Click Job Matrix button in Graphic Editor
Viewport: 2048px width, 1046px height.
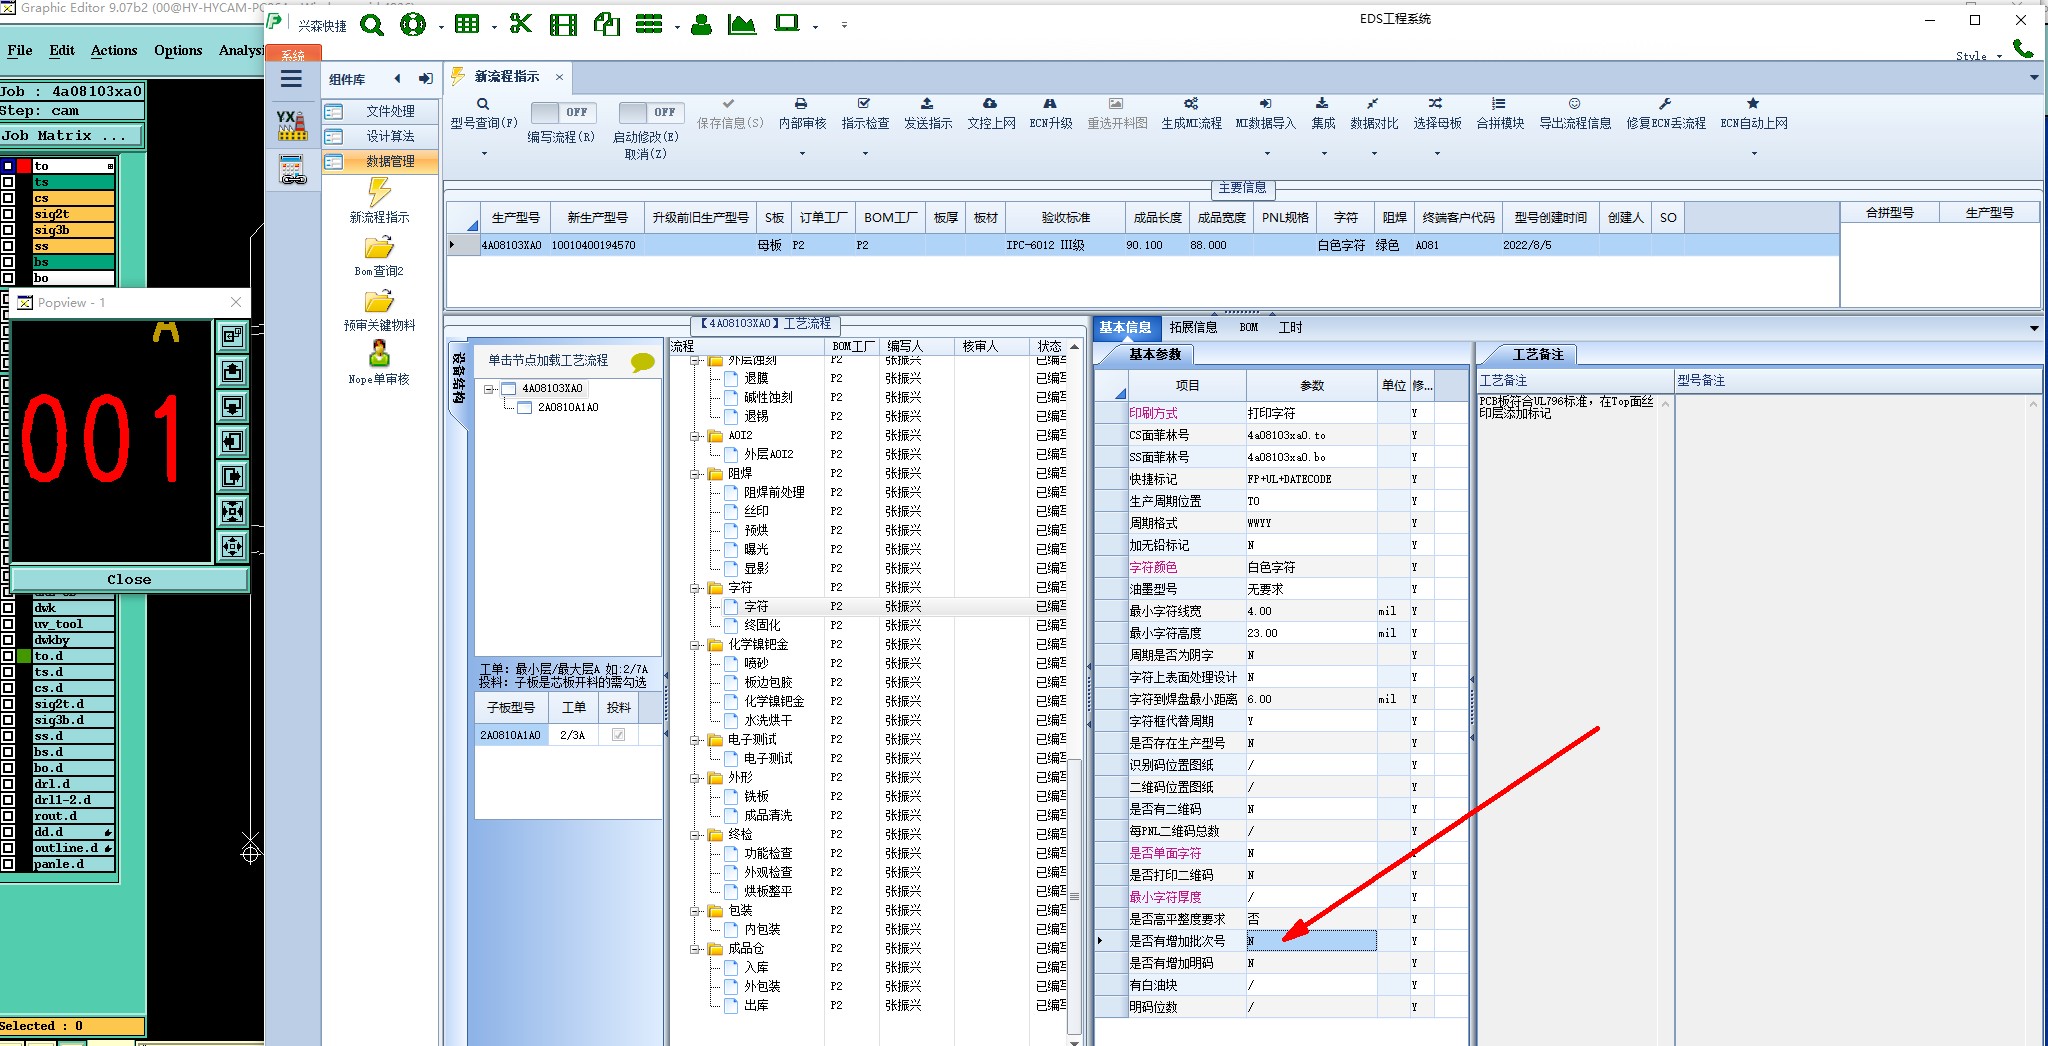click(72, 136)
